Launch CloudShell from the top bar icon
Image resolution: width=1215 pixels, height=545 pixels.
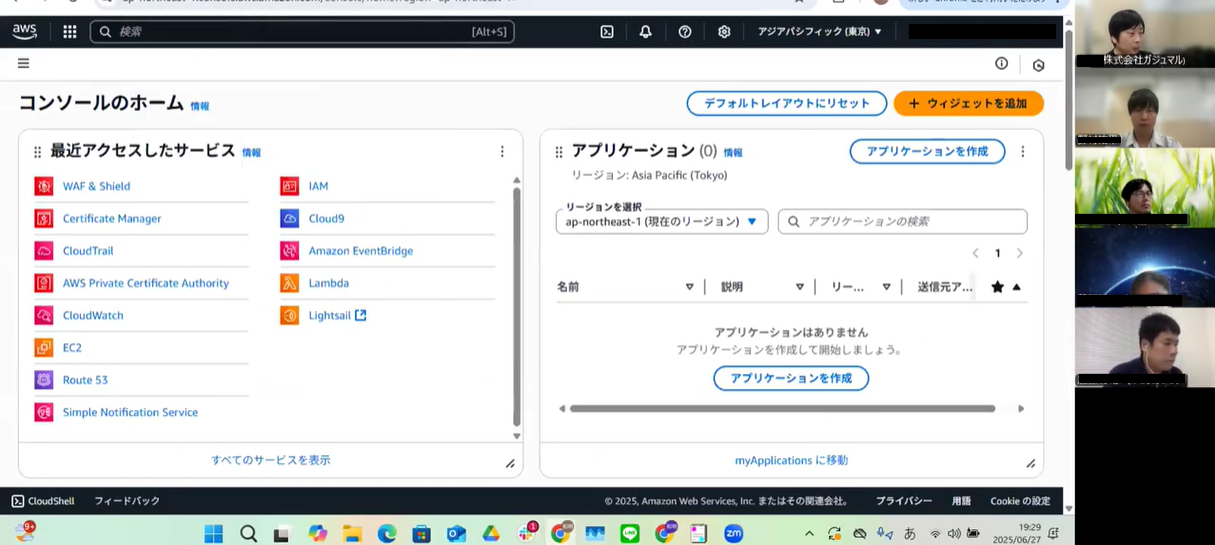[607, 32]
